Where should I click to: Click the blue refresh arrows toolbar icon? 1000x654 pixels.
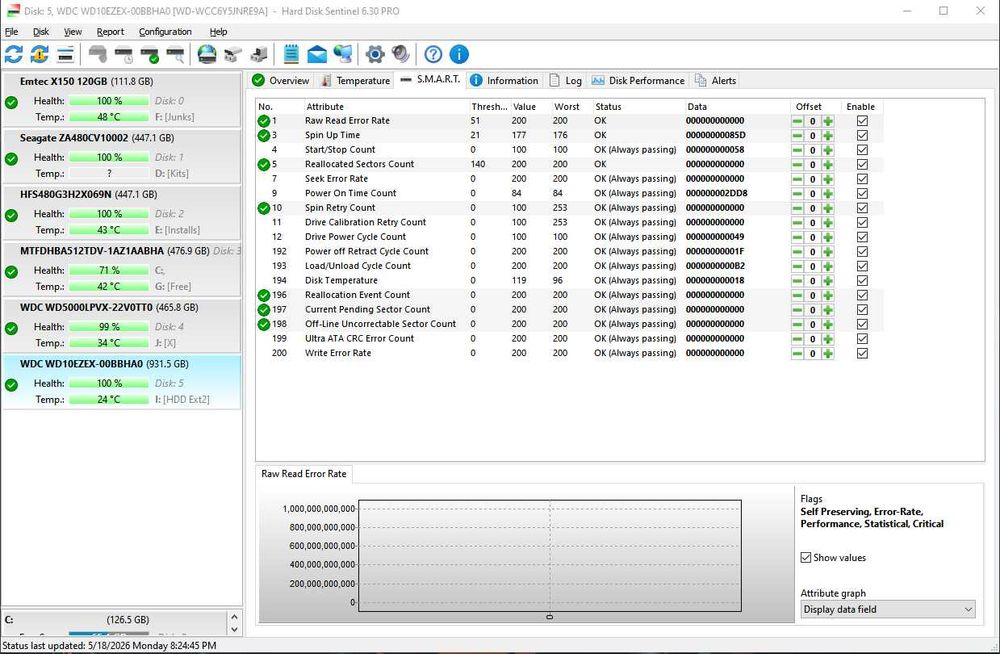click(x=13, y=54)
